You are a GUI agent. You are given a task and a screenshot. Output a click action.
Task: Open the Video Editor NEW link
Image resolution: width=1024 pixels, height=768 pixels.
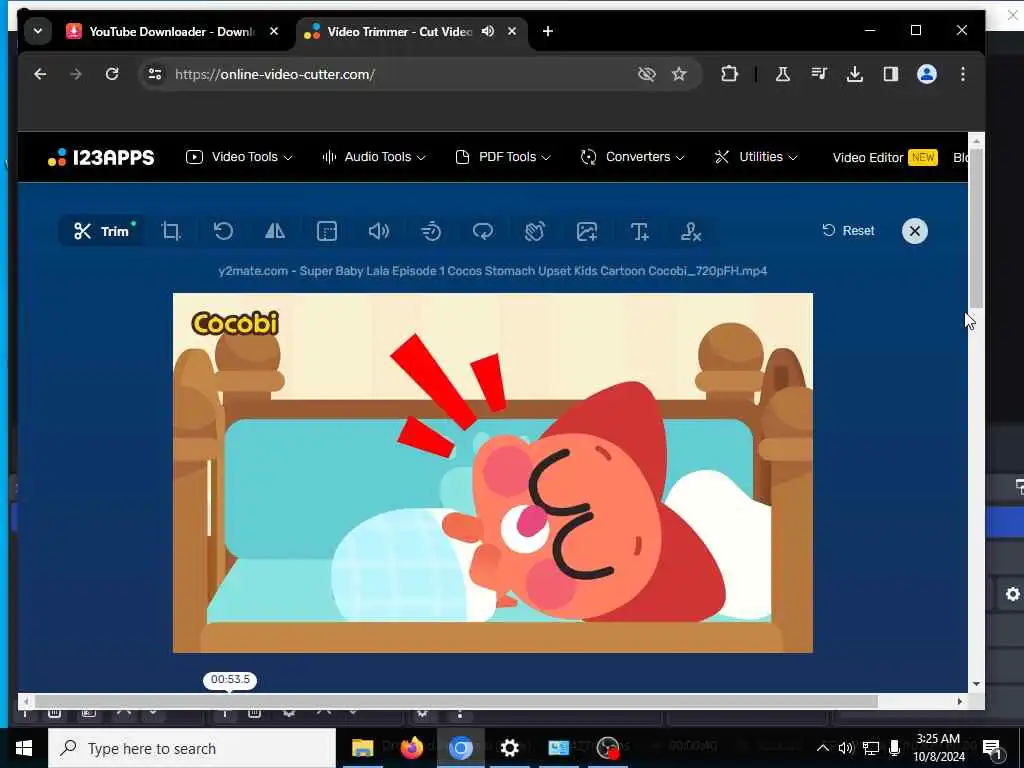tap(885, 157)
